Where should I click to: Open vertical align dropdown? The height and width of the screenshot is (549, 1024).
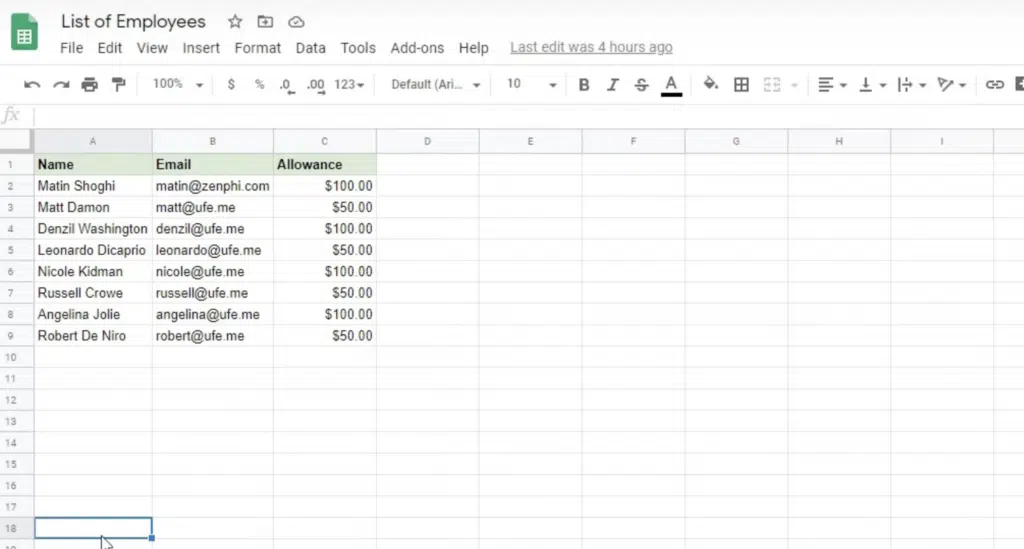[872, 84]
